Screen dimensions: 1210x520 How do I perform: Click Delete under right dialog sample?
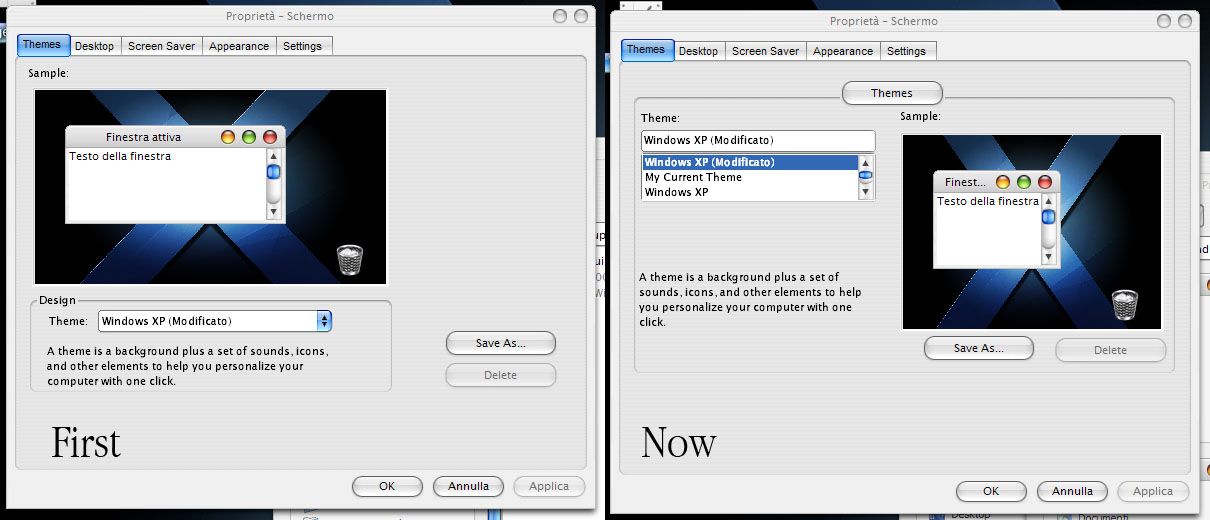click(1111, 350)
